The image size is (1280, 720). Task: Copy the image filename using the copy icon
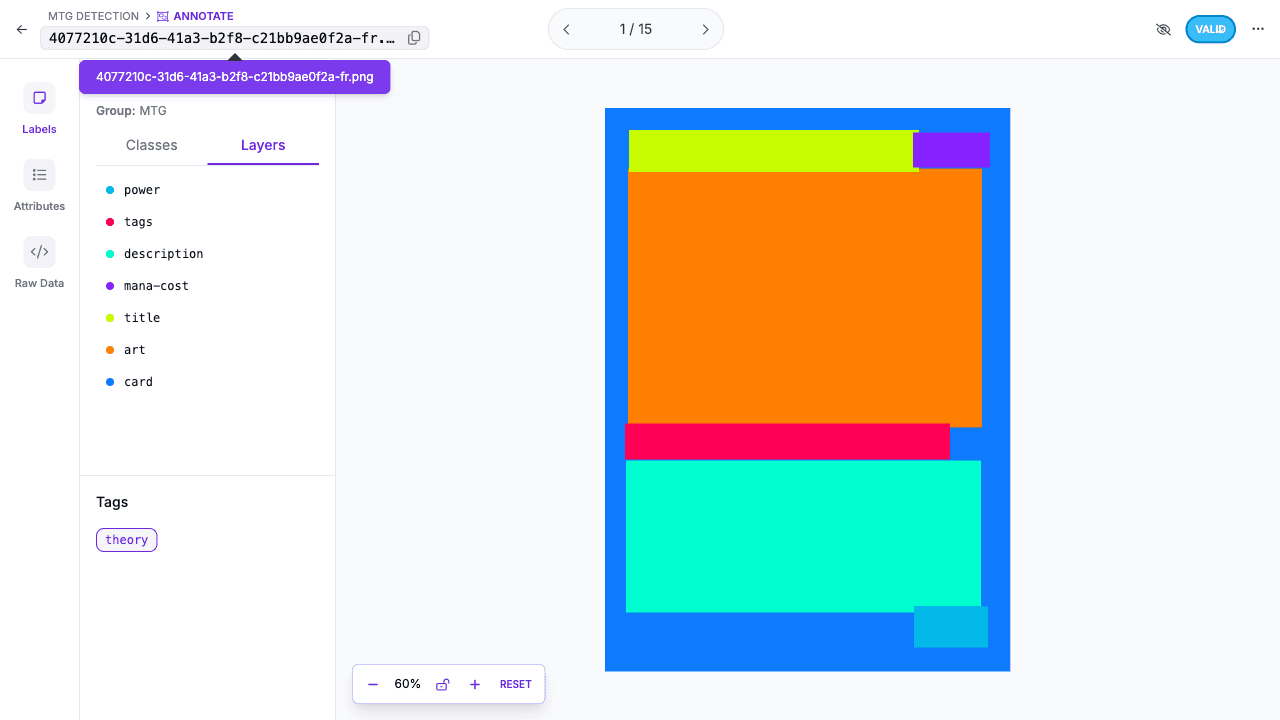click(x=414, y=37)
